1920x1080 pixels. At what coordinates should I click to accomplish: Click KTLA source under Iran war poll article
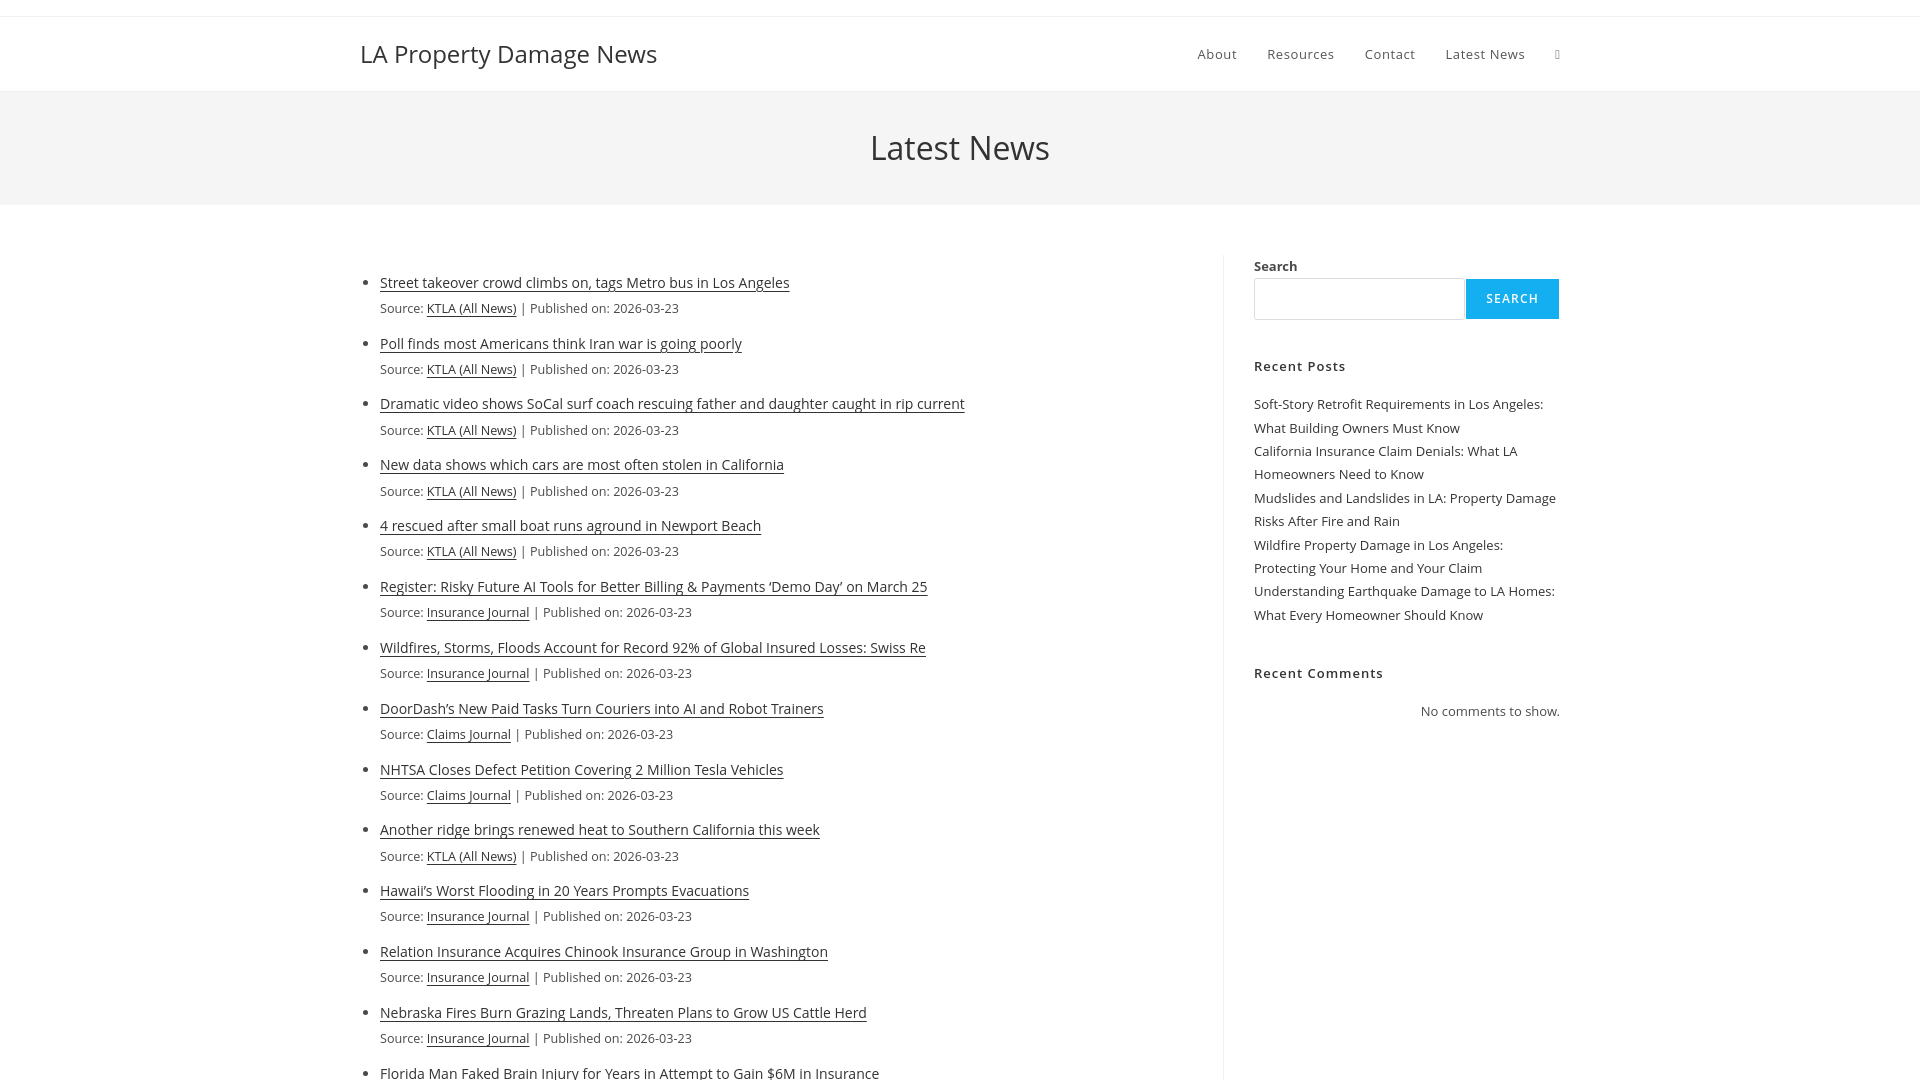coord(471,370)
